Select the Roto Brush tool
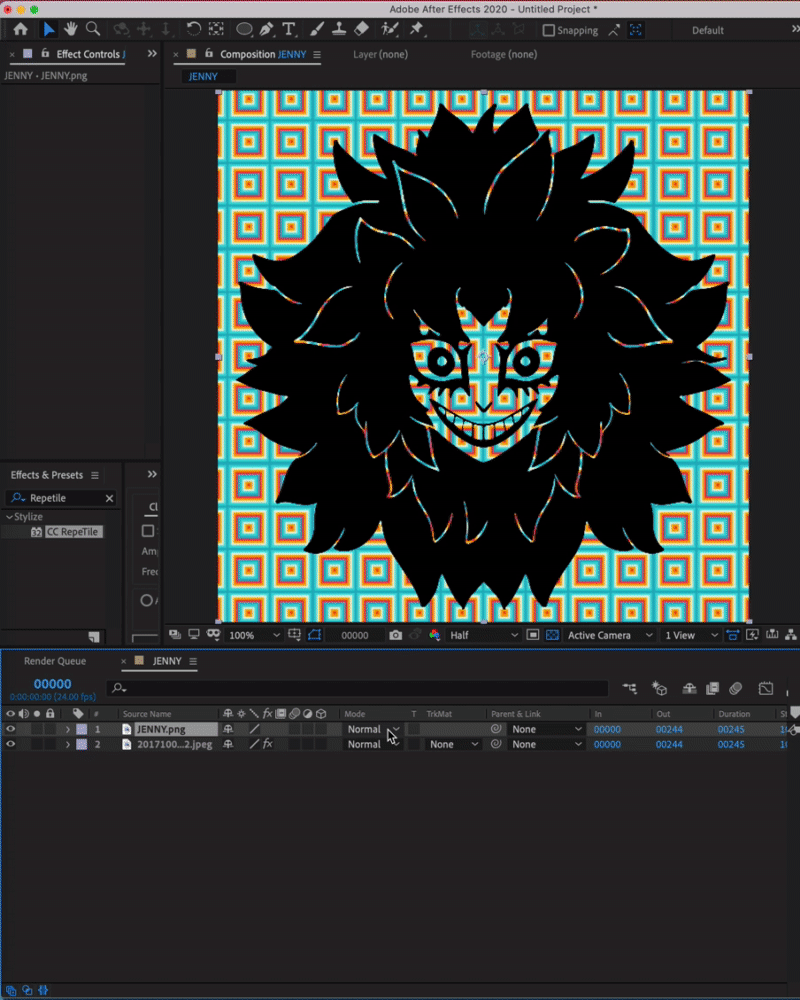The height and width of the screenshot is (1000, 800). pos(389,29)
